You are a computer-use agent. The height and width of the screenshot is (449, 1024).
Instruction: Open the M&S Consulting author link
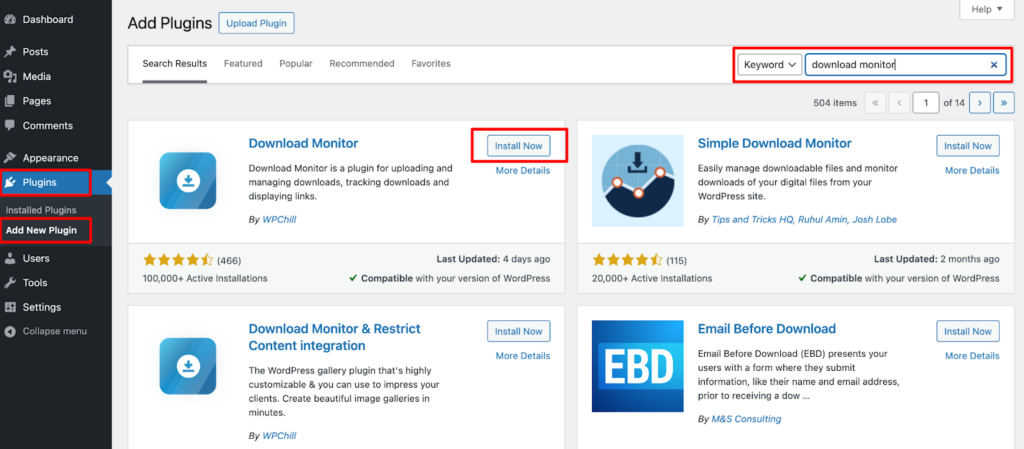(746, 418)
